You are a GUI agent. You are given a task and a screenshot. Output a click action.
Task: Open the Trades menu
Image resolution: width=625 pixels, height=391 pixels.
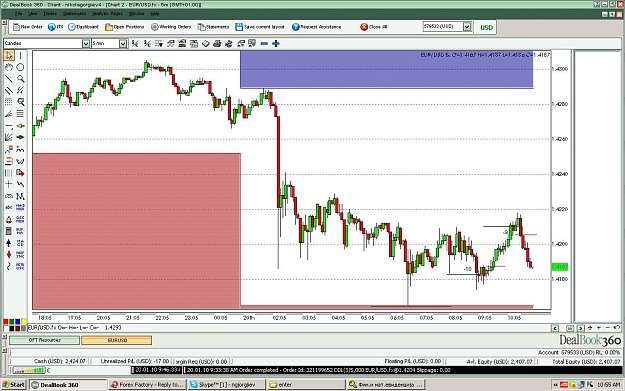(x=50, y=14)
